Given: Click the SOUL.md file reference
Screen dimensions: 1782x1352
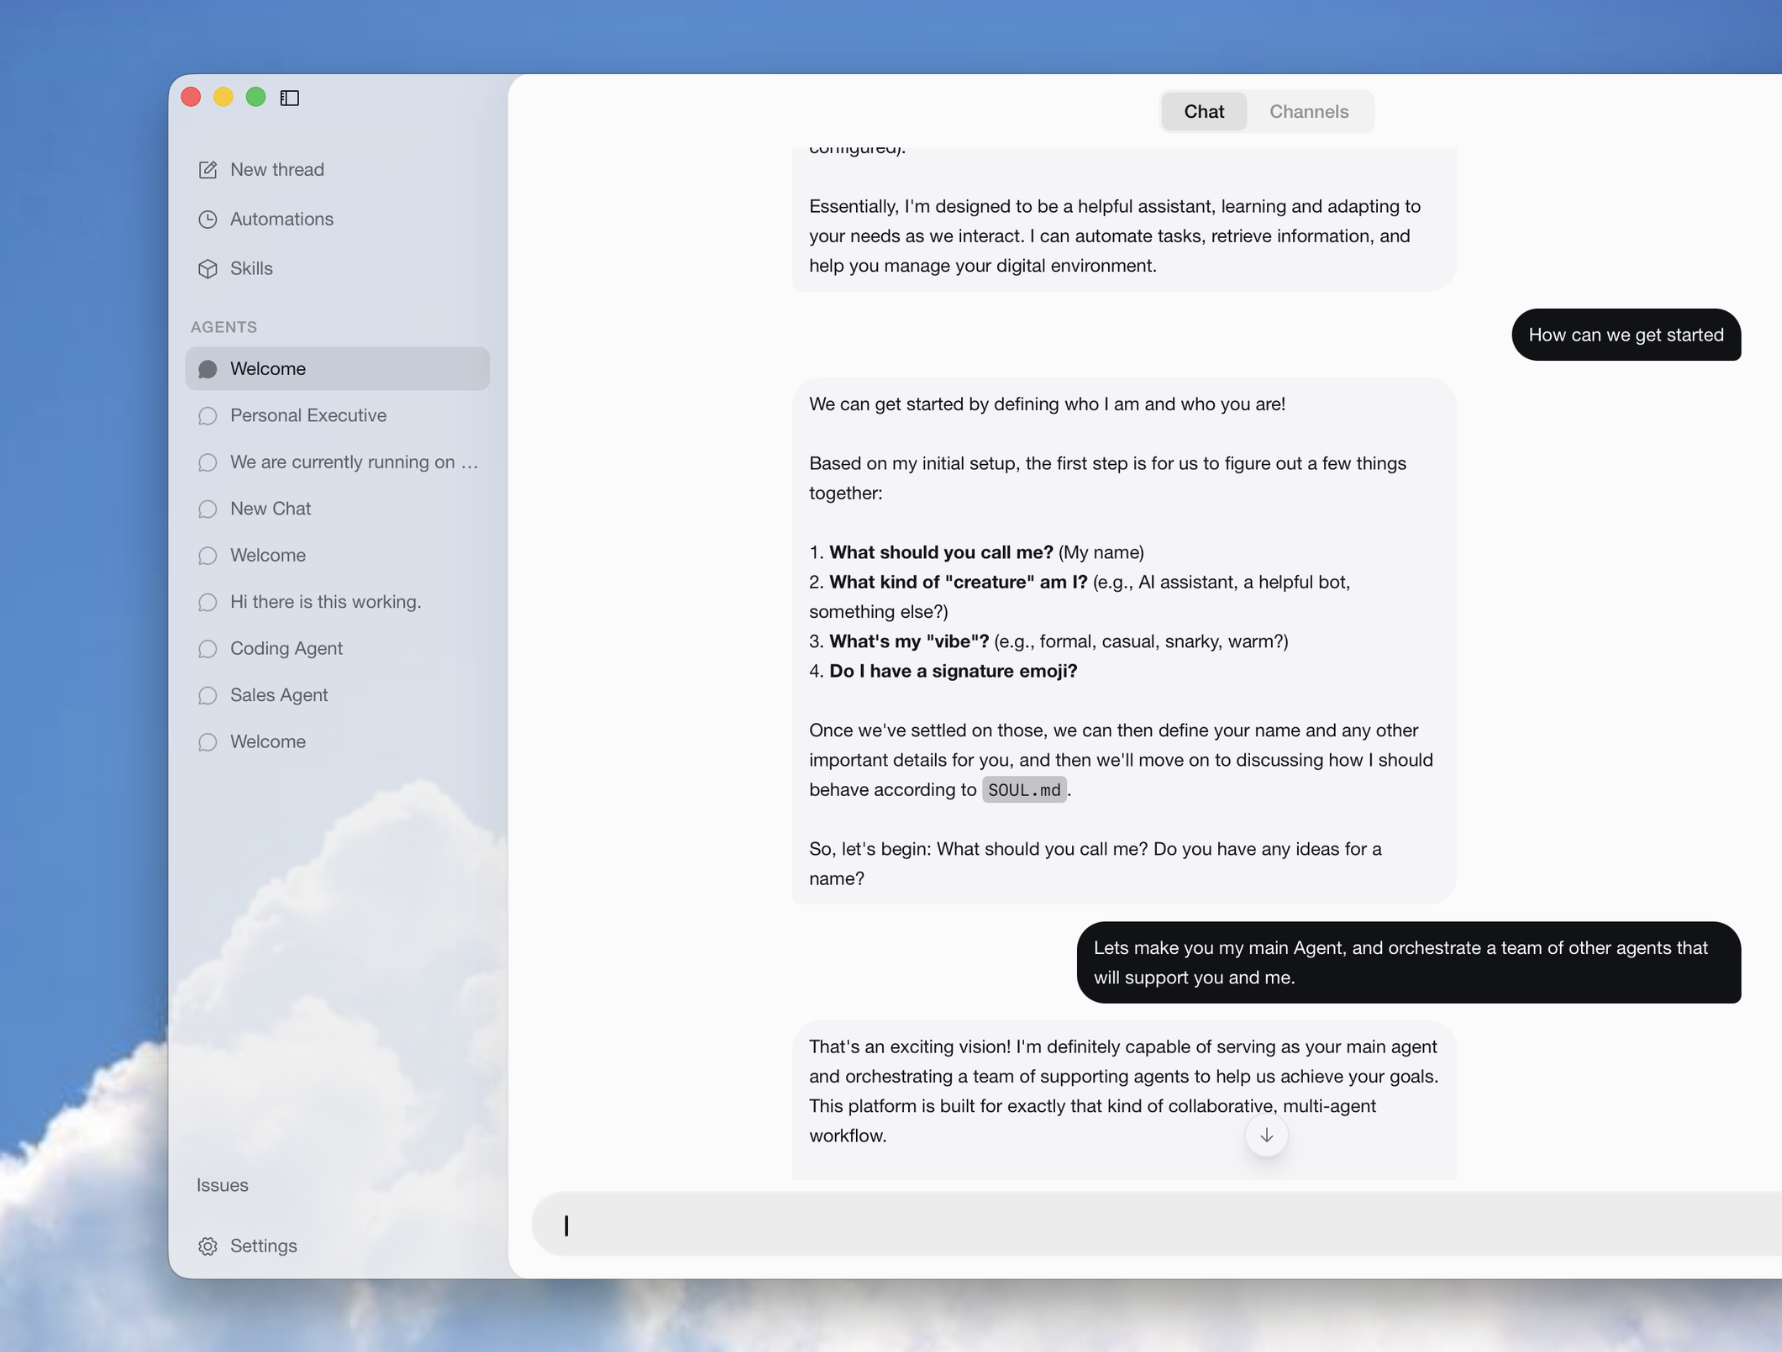Looking at the screenshot, I should click(x=1023, y=789).
